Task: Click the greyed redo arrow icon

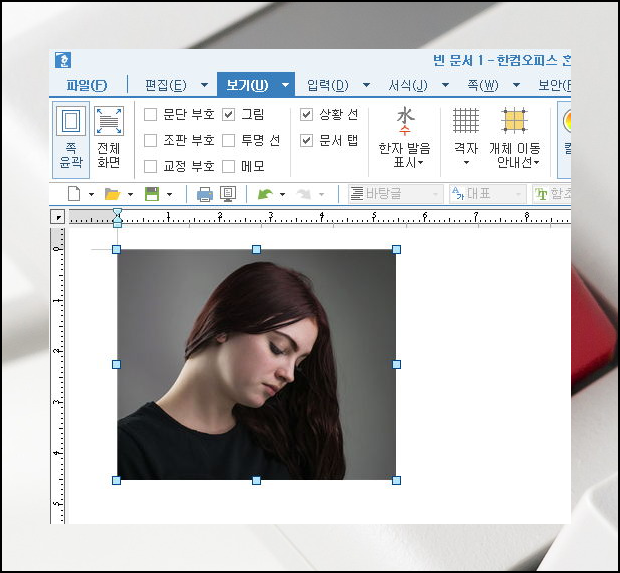Action: [304, 194]
